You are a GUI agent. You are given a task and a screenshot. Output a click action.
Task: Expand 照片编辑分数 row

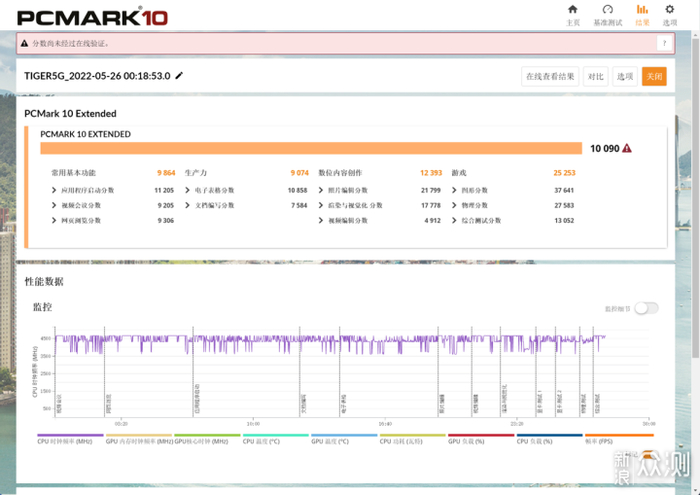[321, 190]
